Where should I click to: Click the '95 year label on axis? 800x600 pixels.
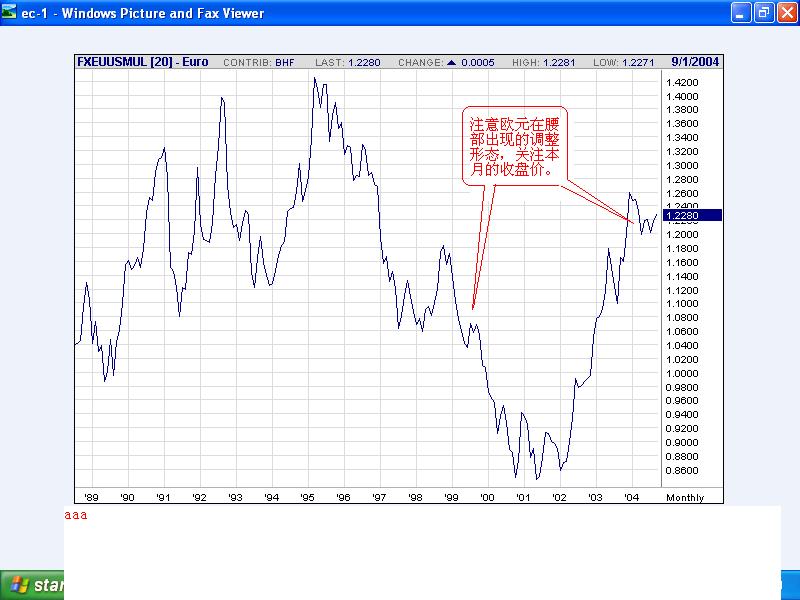coord(307,497)
